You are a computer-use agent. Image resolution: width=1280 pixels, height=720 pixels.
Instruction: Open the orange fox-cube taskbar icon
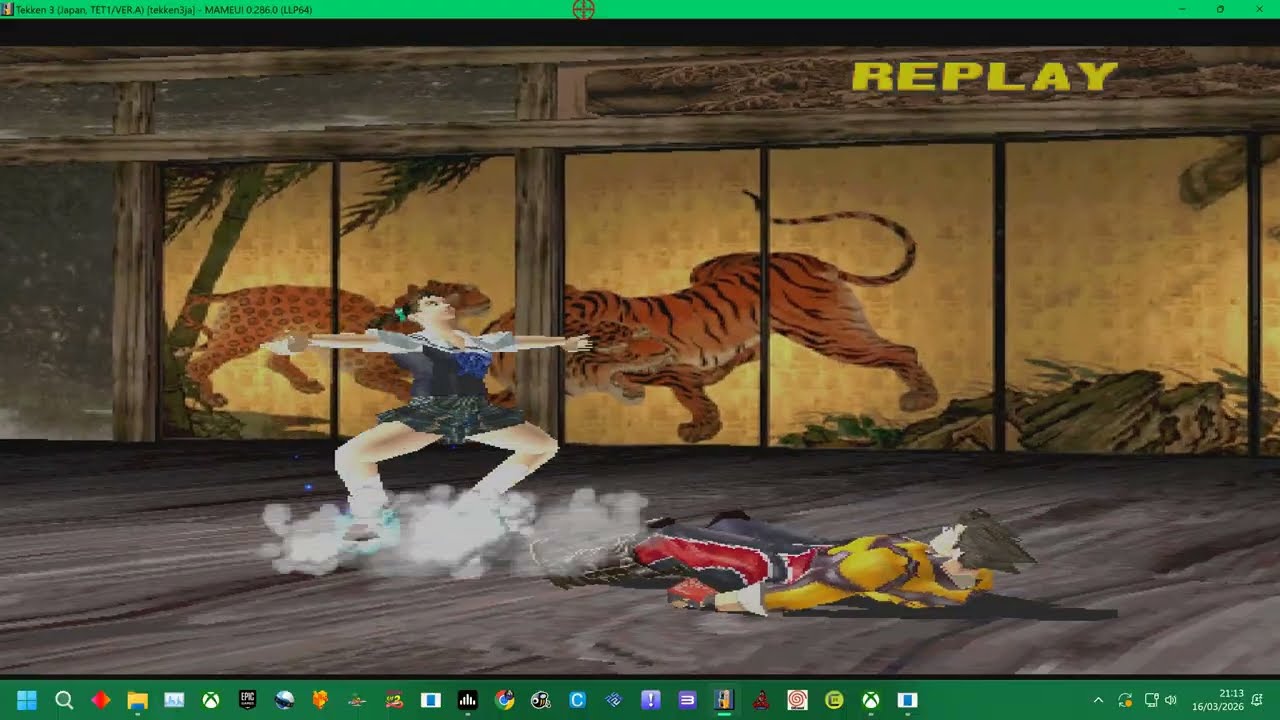[x=320, y=700]
